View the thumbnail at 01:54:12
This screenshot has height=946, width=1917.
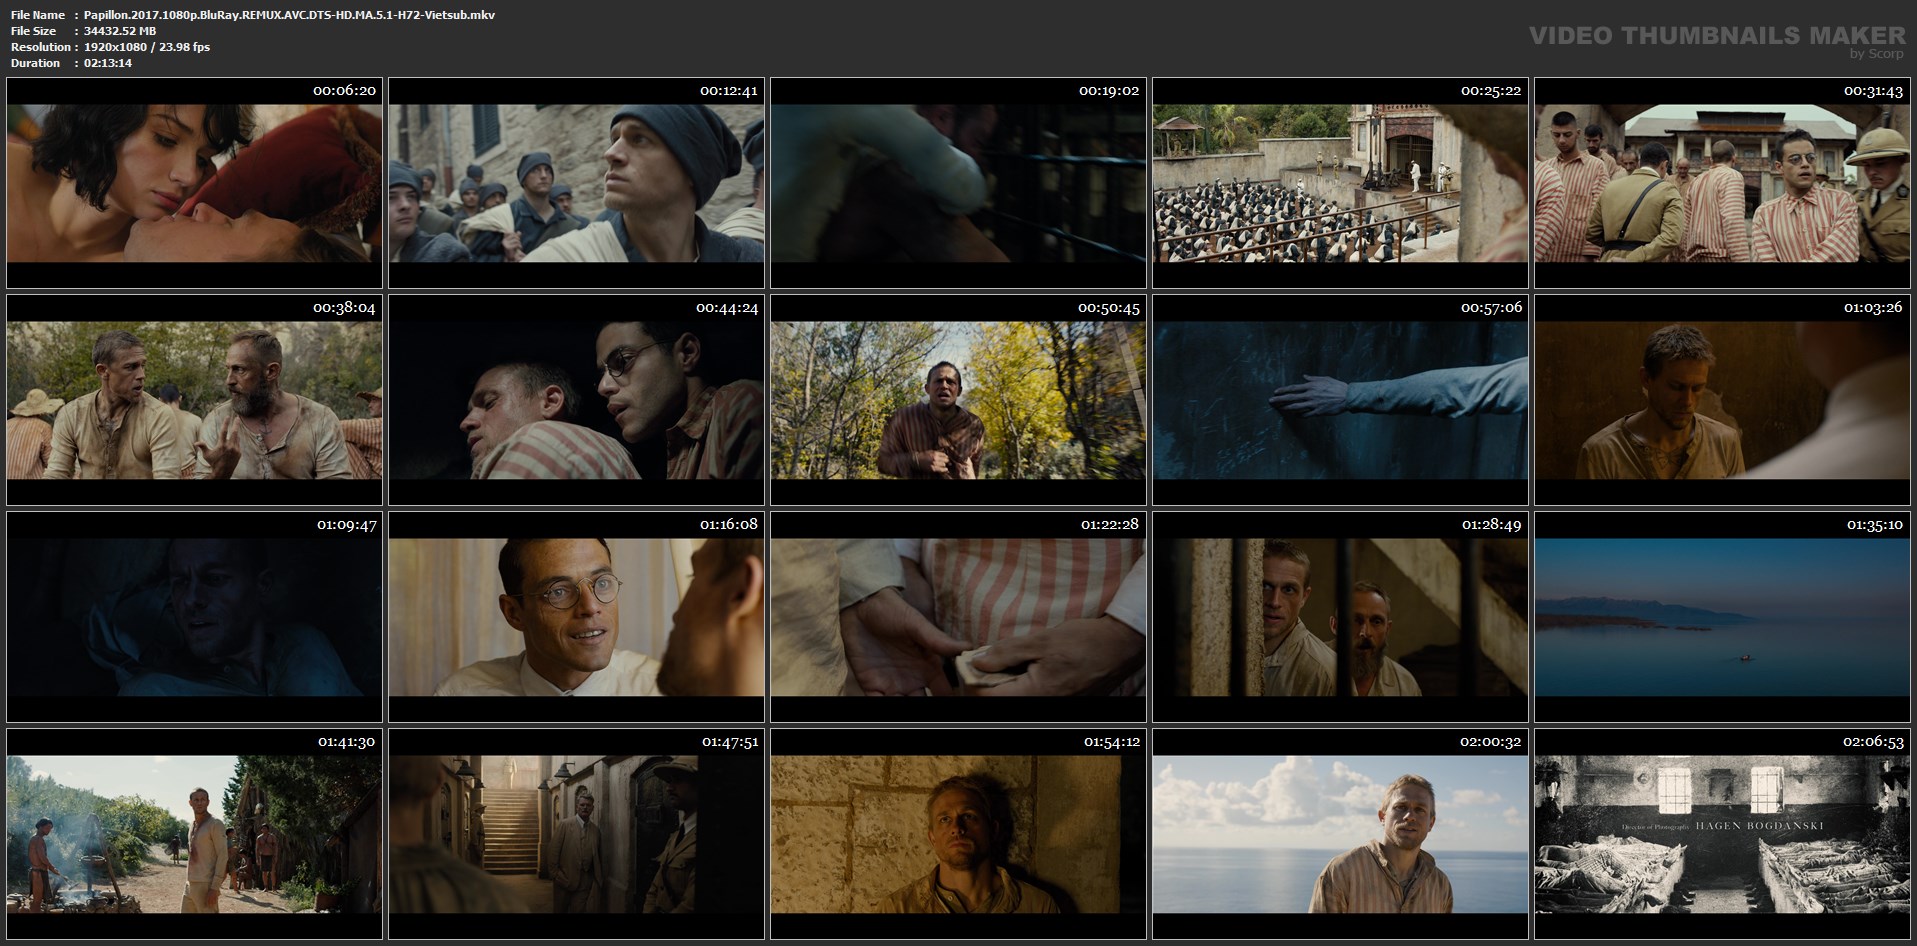(x=958, y=834)
